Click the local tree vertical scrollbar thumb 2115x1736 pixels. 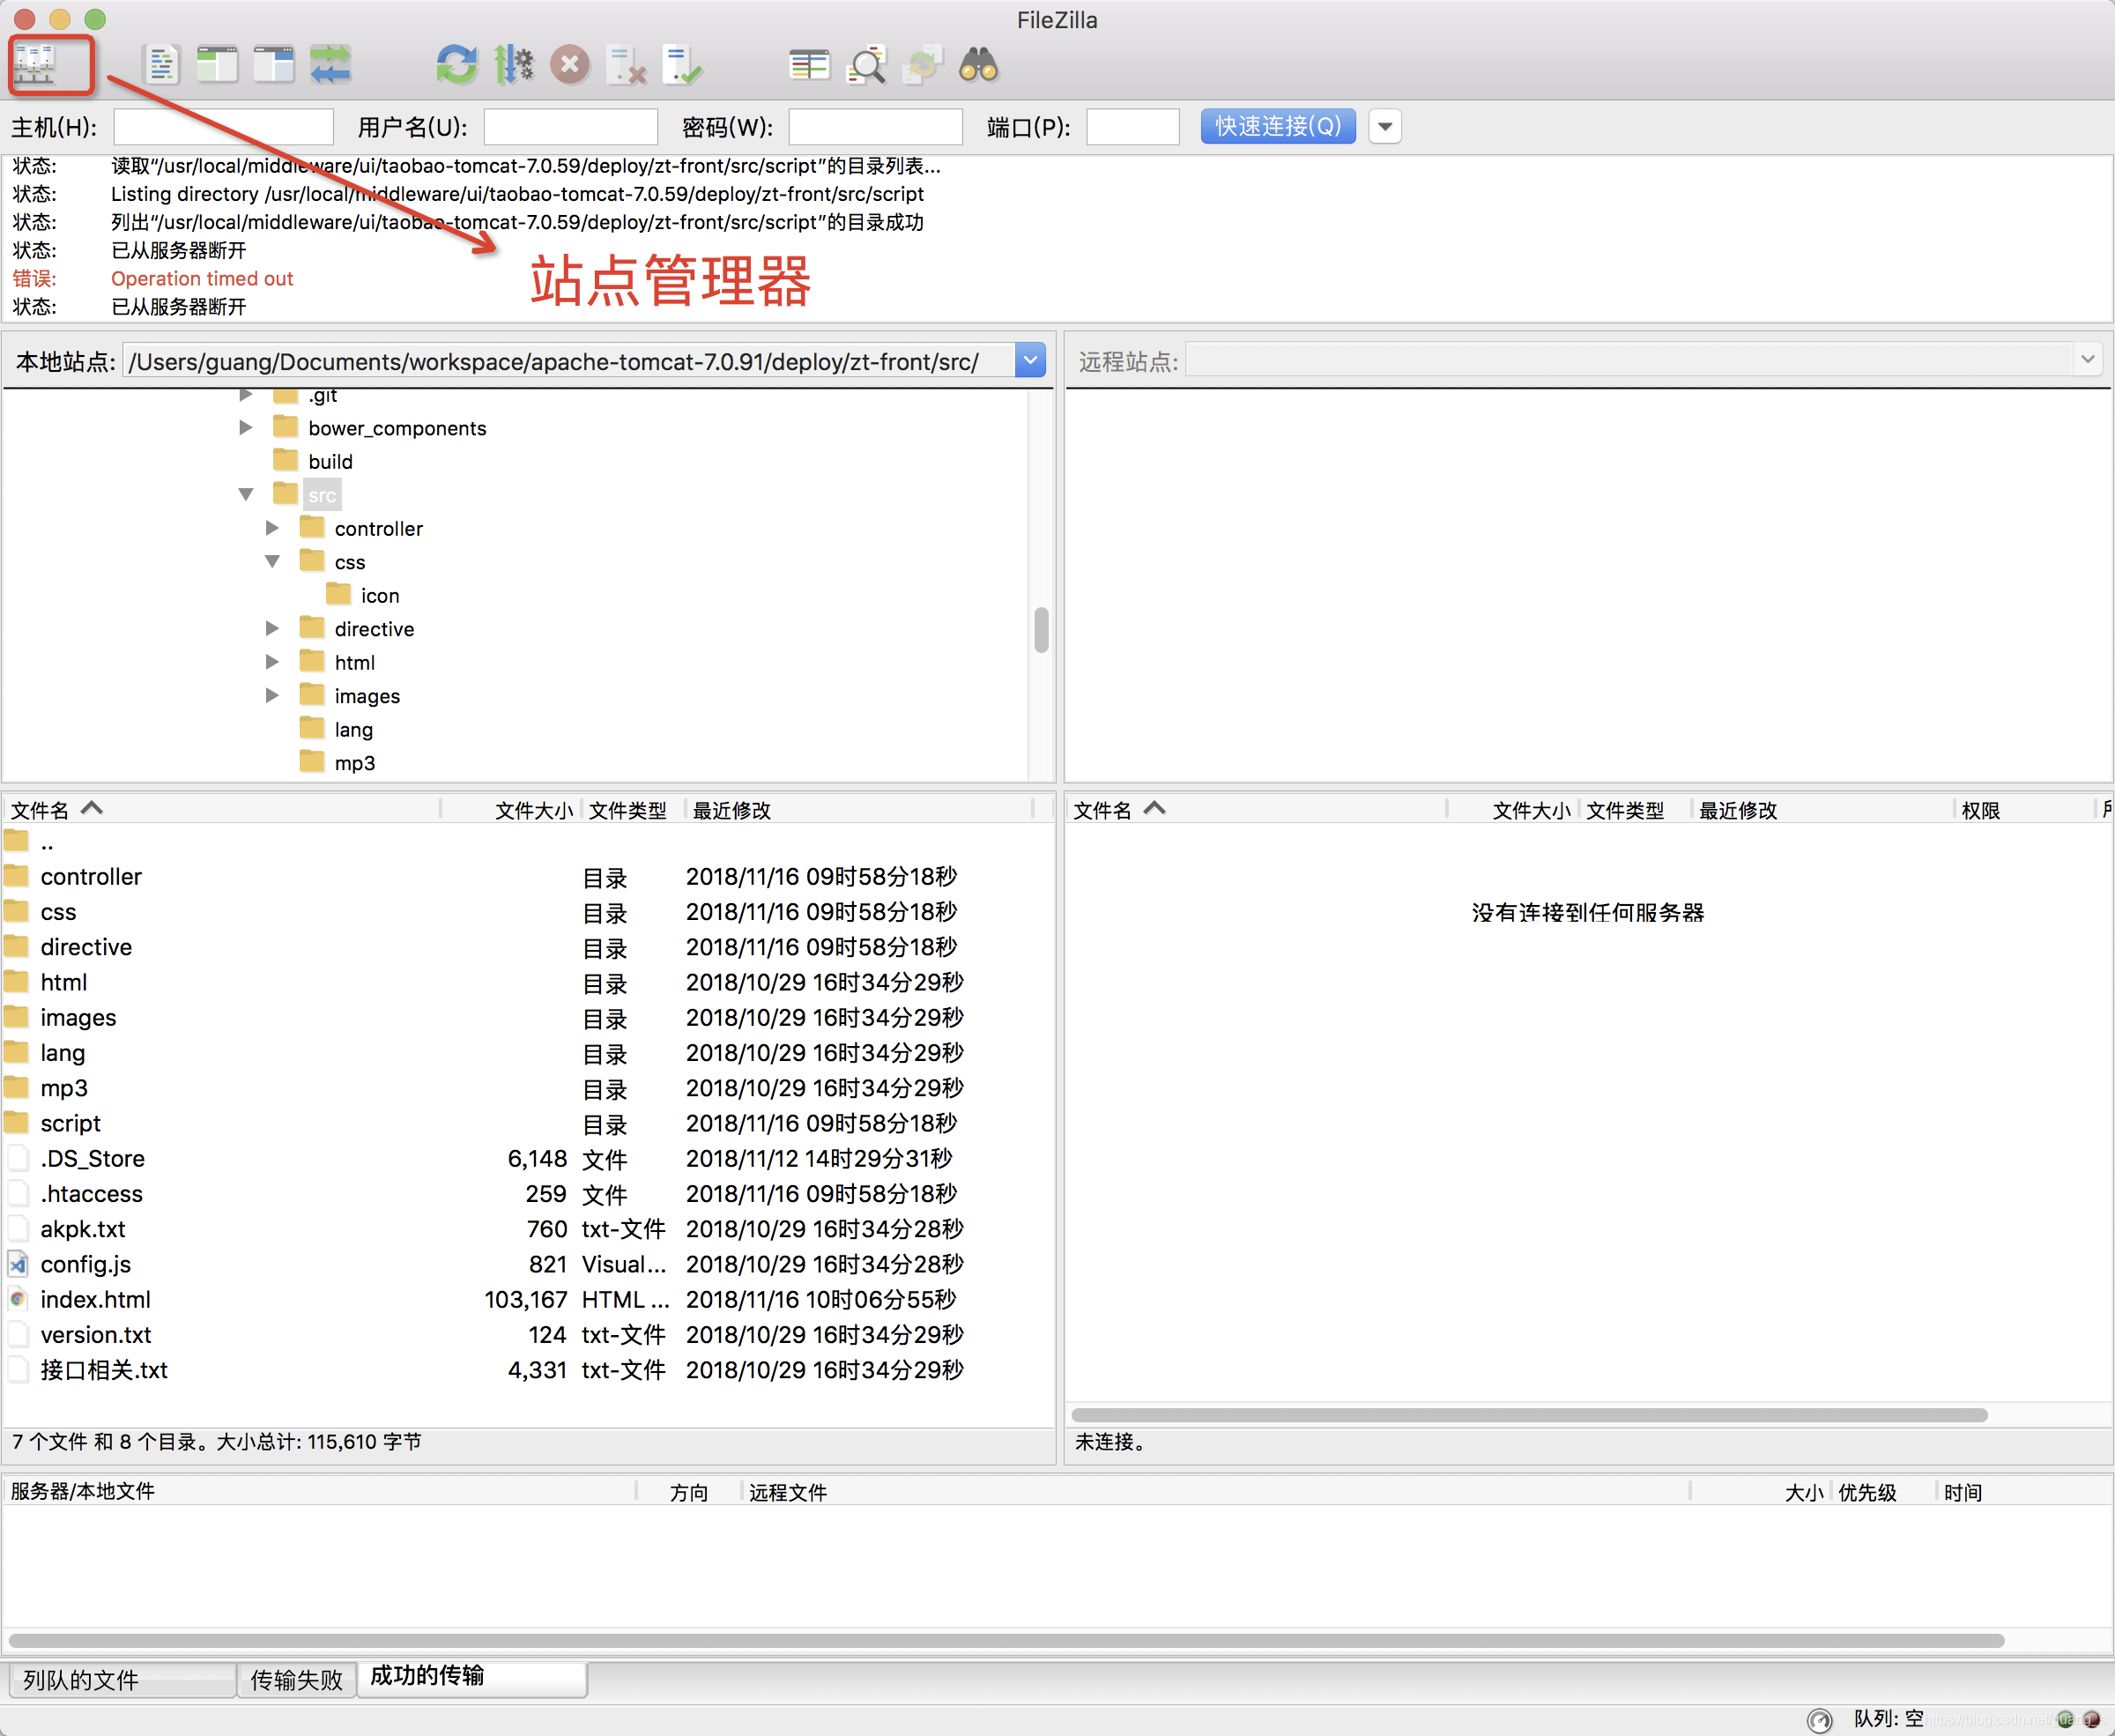click(x=1041, y=629)
